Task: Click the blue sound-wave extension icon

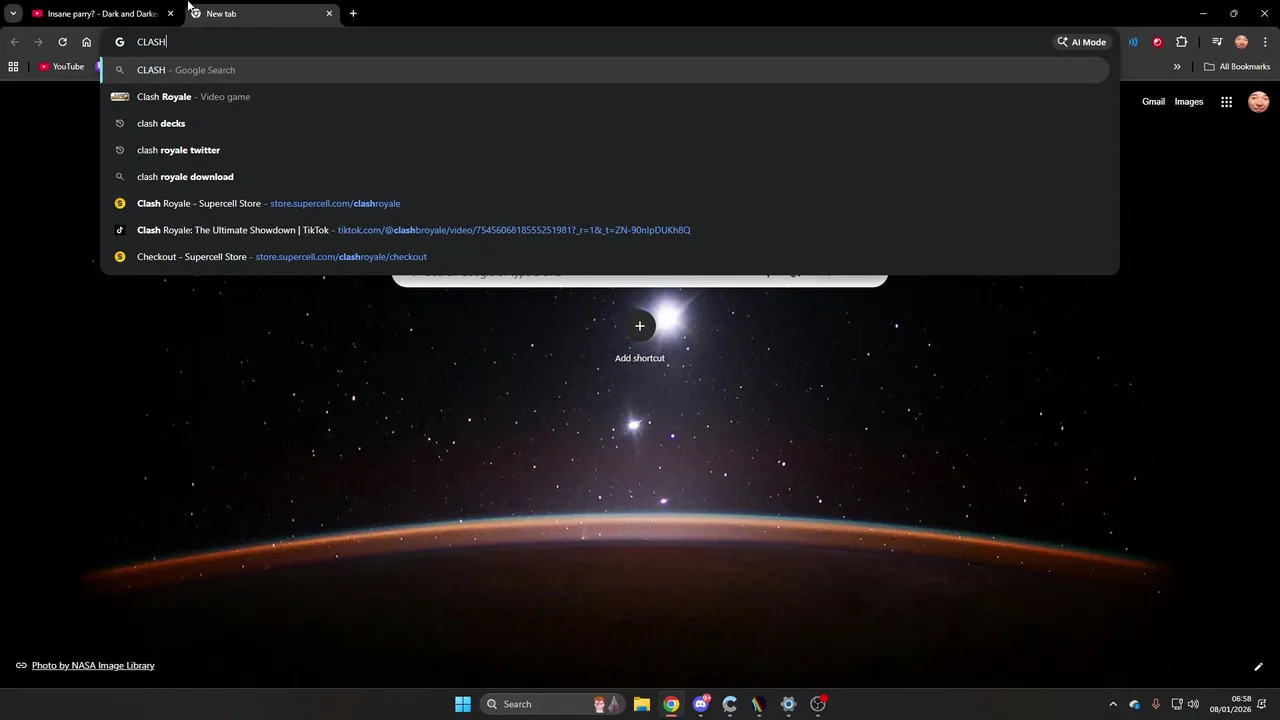Action: click(1133, 42)
